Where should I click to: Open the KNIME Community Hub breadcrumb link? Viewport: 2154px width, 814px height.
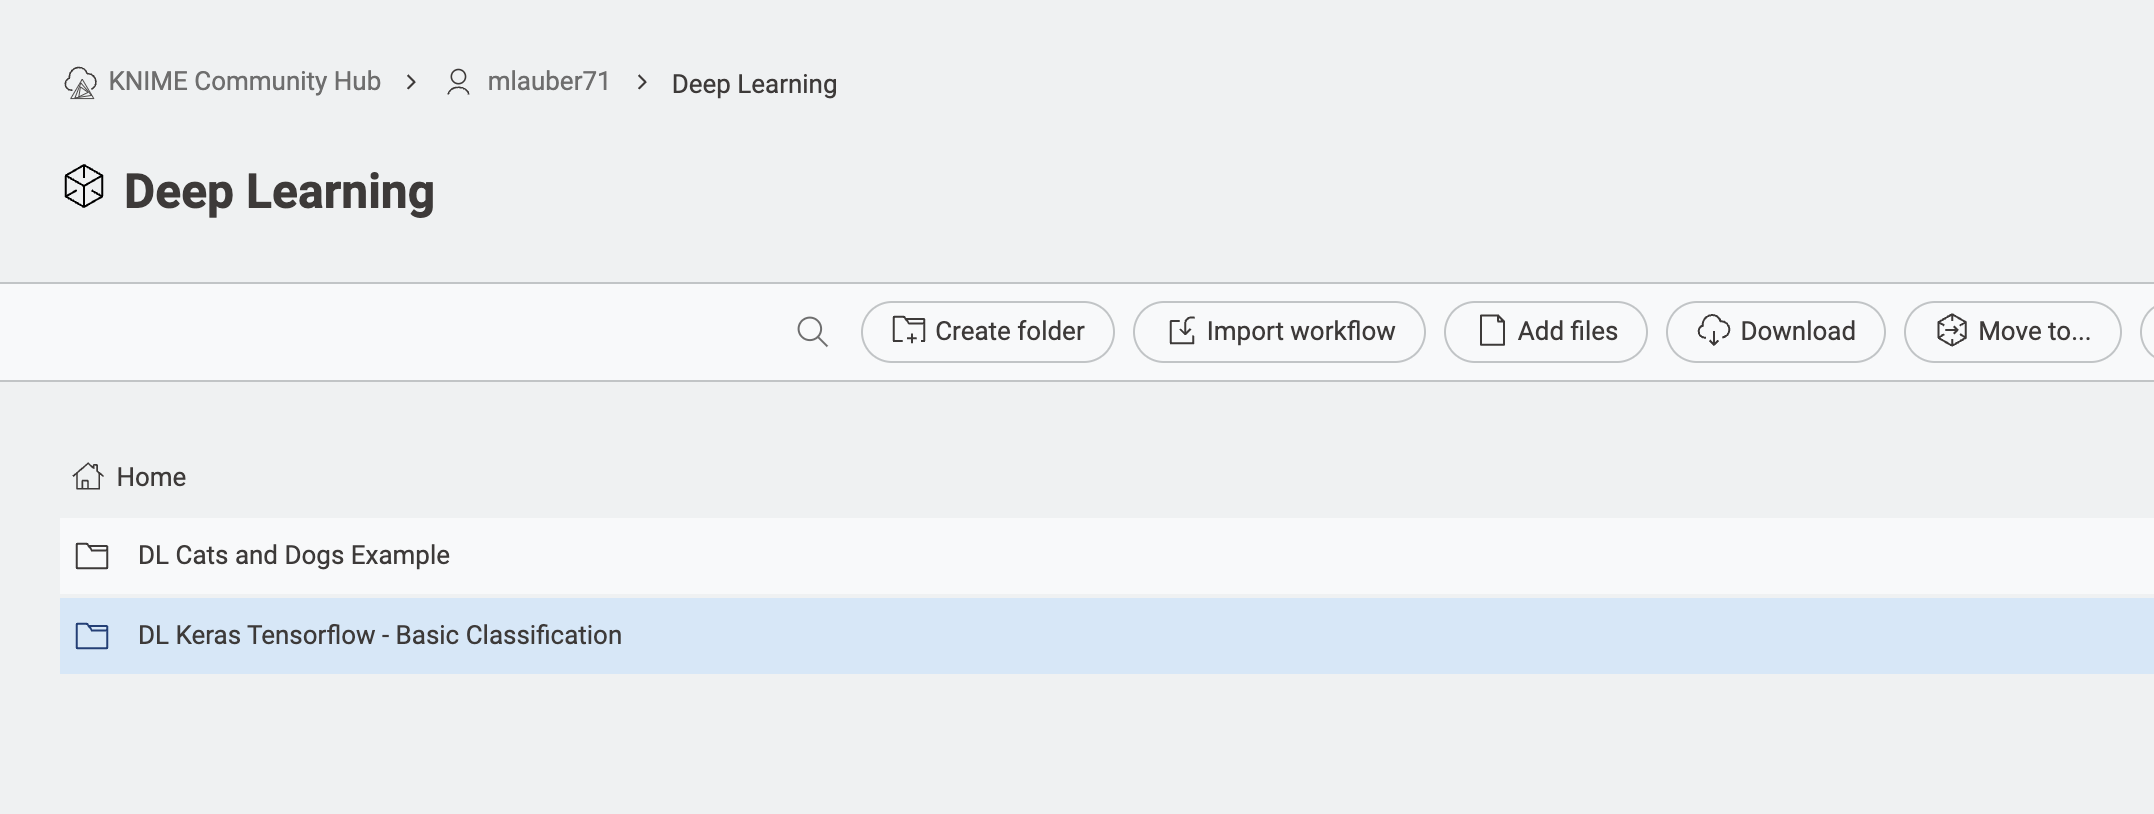pyautogui.click(x=244, y=81)
